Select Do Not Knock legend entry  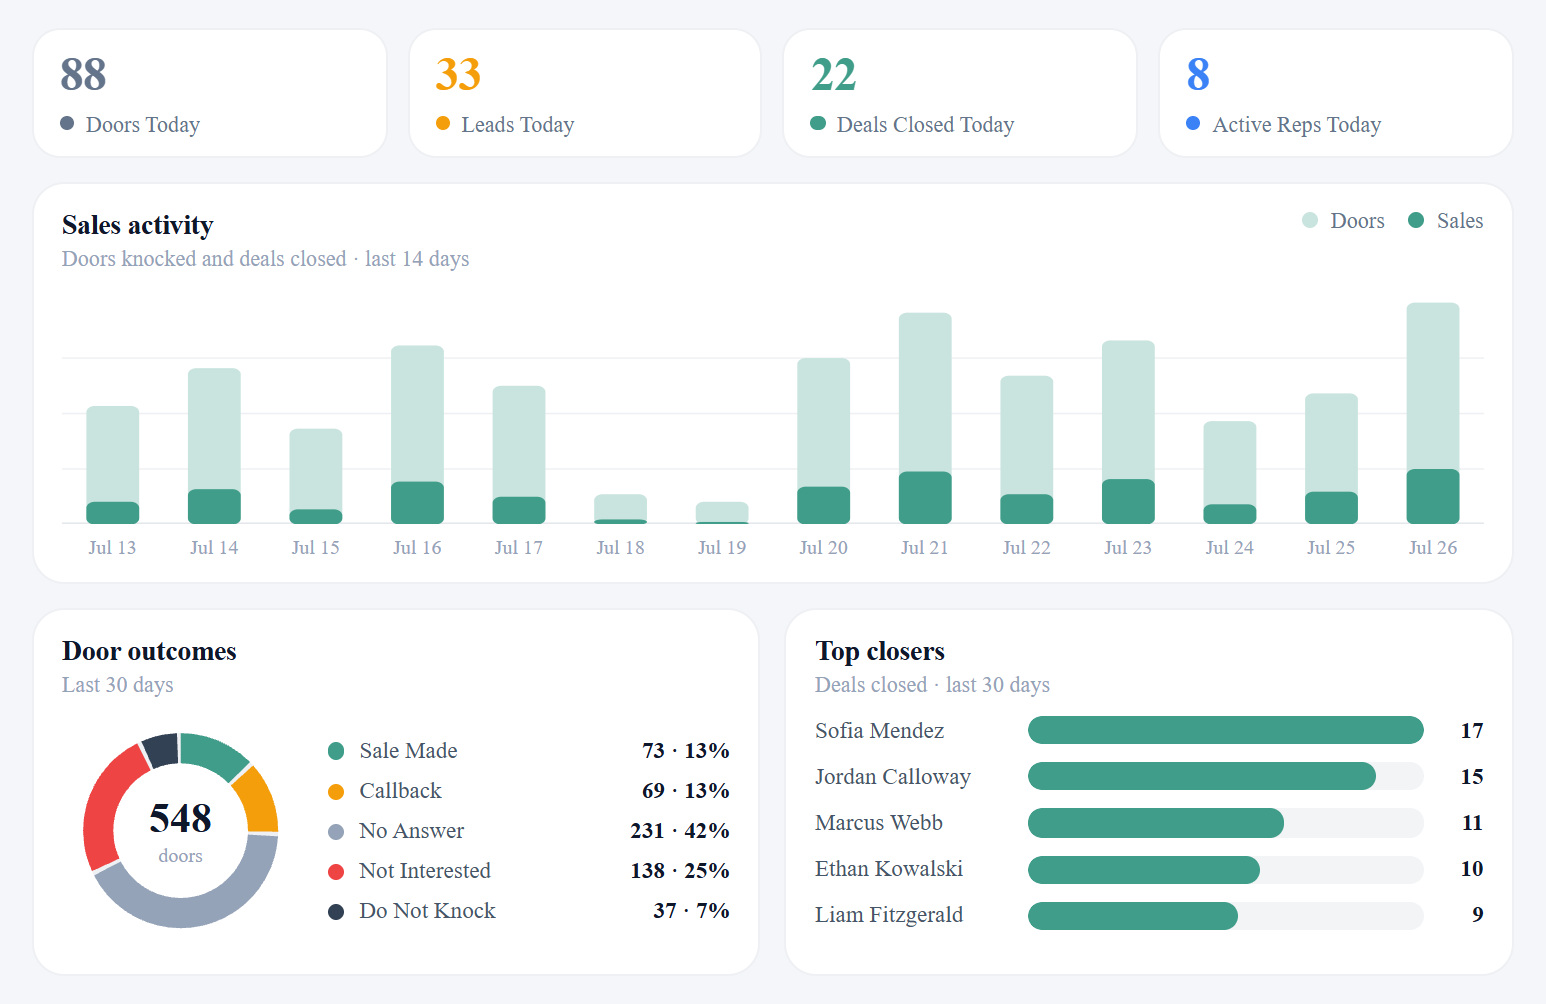[412, 911]
